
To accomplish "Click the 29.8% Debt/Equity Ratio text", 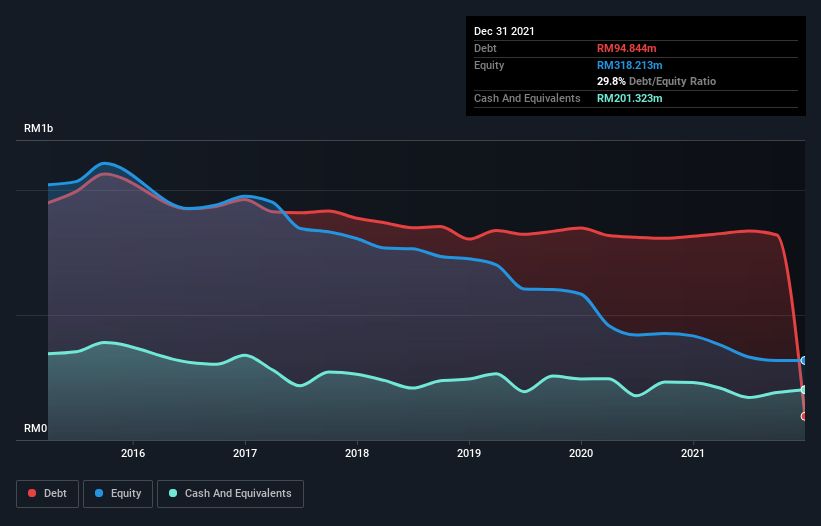I will tap(657, 81).
